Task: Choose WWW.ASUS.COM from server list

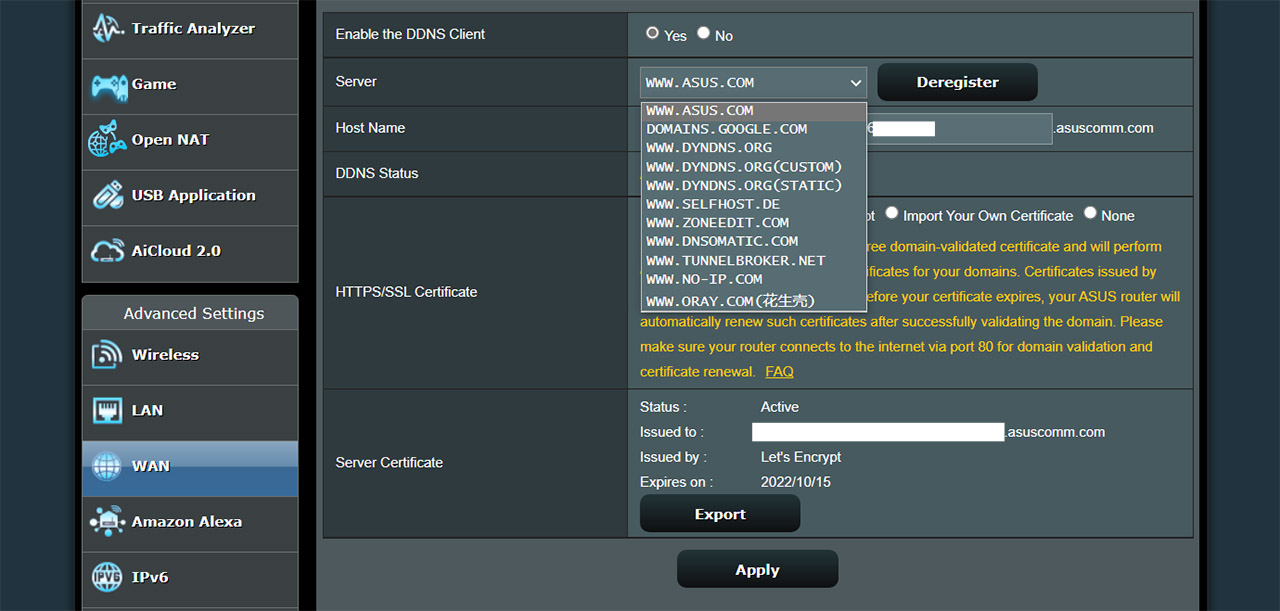Action: click(x=754, y=111)
